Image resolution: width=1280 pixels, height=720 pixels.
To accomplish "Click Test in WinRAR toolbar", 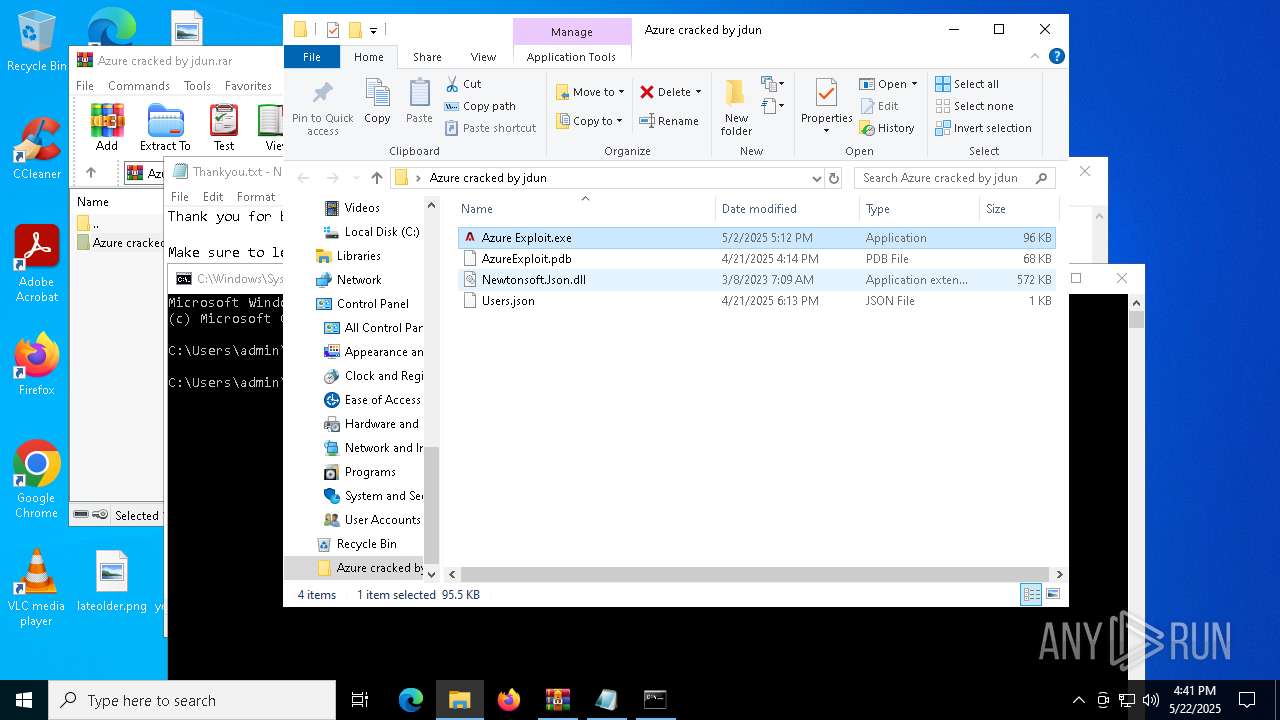I will [x=224, y=127].
